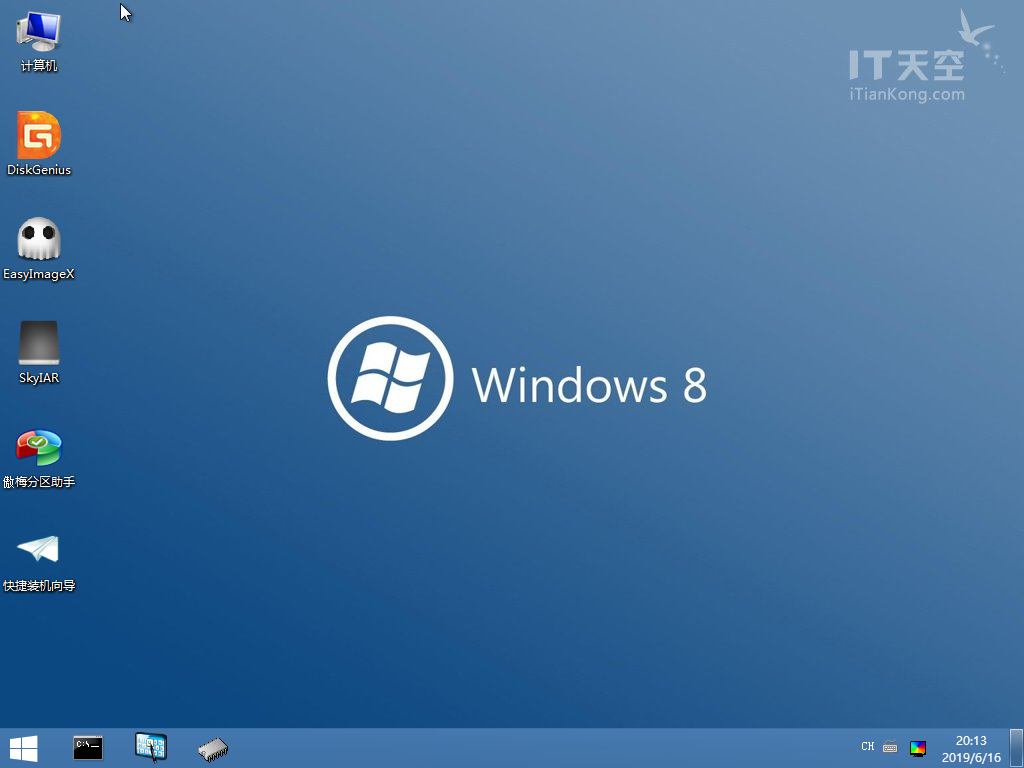Screen dimensions: 1024x768
Task: Click the Show Desktop strip at taskbar end
Action: [1016, 748]
